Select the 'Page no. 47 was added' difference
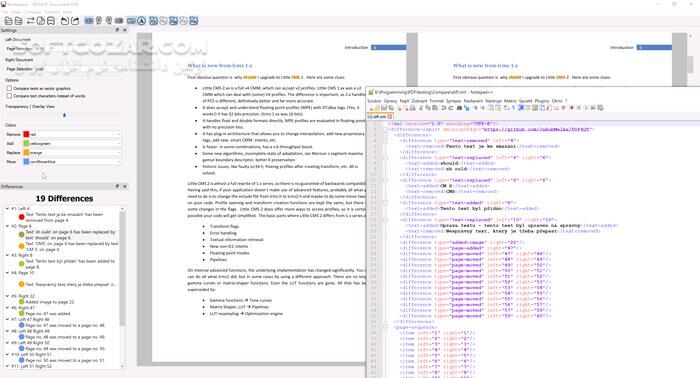 (48, 314)
